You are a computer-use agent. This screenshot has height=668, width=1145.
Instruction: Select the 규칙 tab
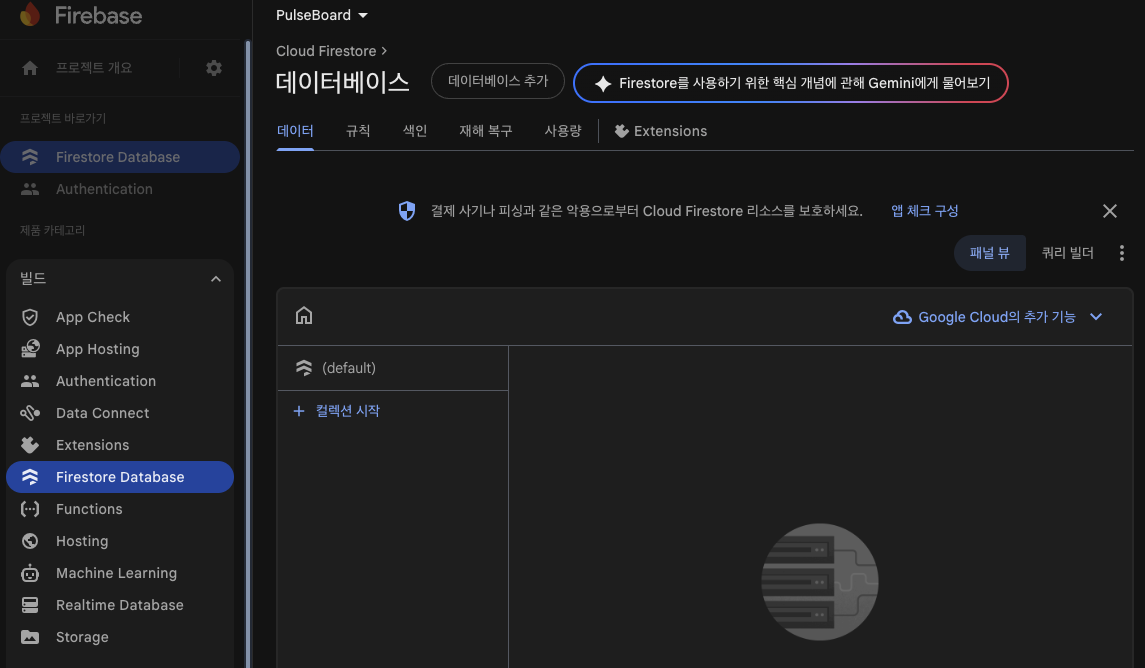click(x=358, y=131)
